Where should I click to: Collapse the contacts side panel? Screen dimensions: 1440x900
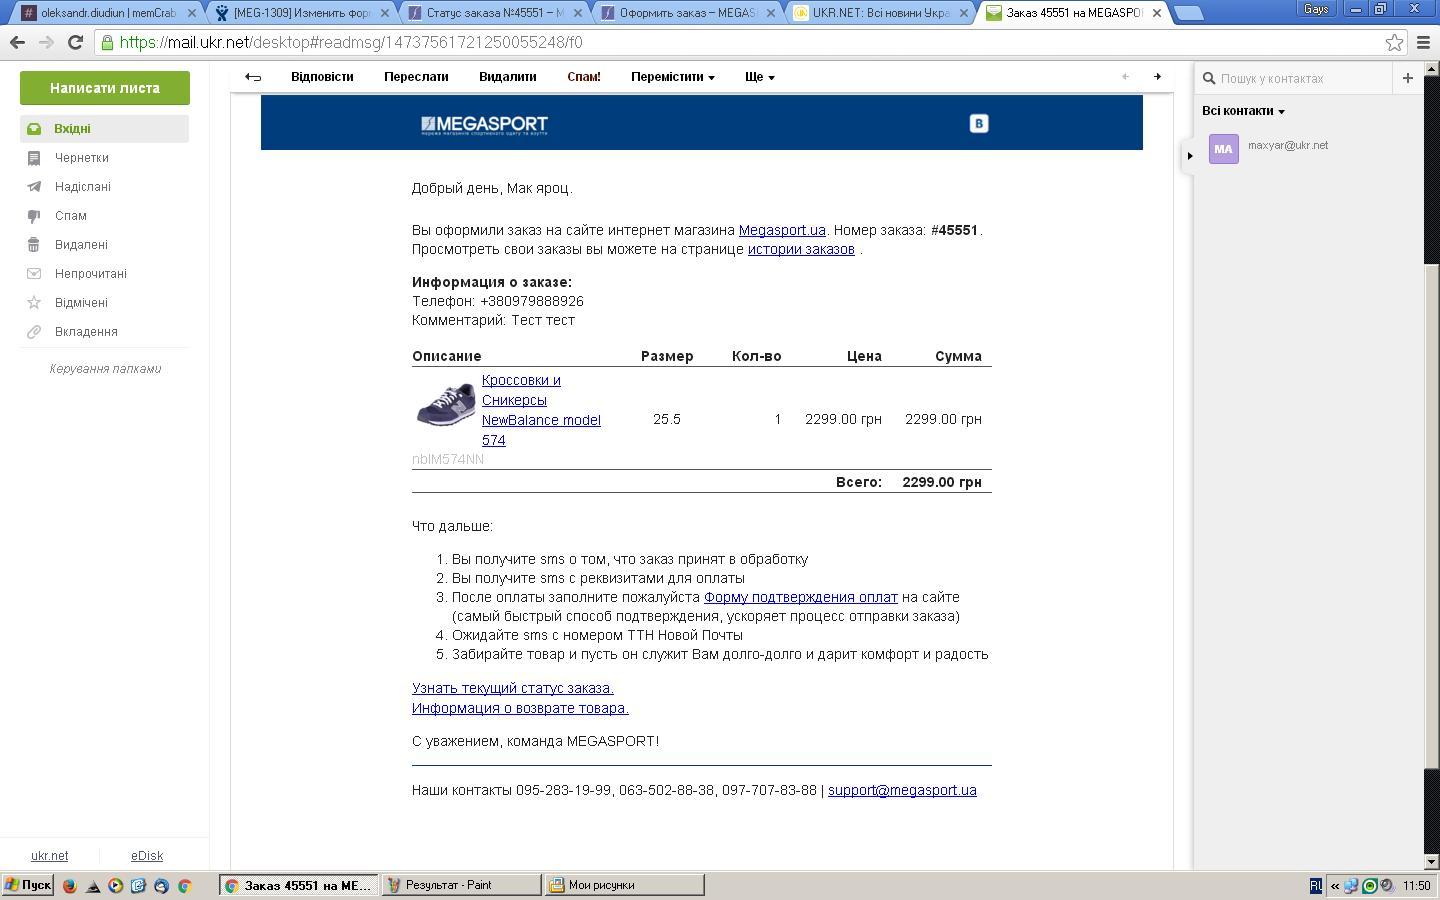[x=1189, y=155]
